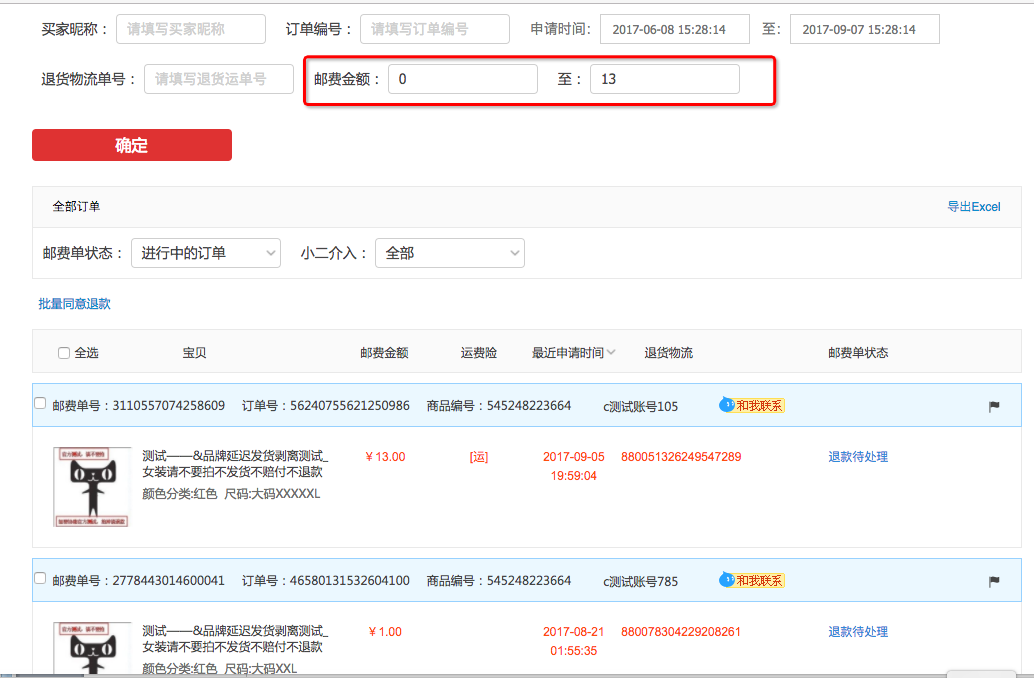Click the [运] shipping insurance marker
Image resolution: width=1034 pixels, height=678 pixels.
pos(479,457)
